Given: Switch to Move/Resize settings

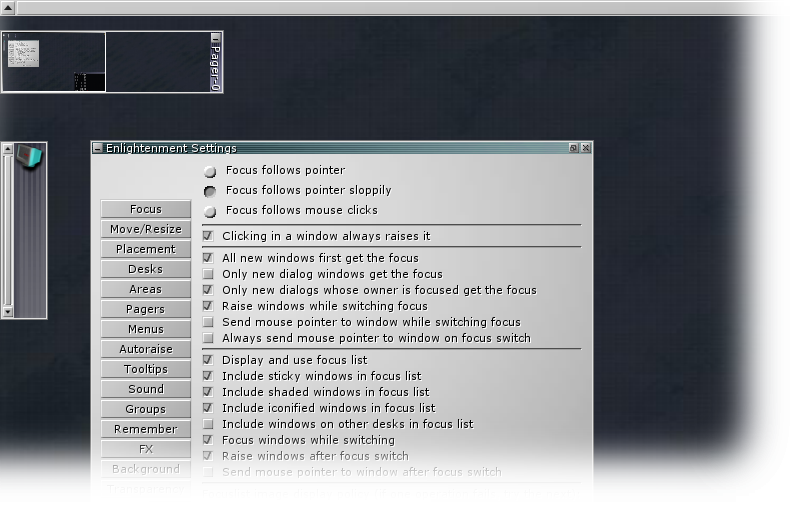Looking at the screenshot, I should tap(146, 229).
